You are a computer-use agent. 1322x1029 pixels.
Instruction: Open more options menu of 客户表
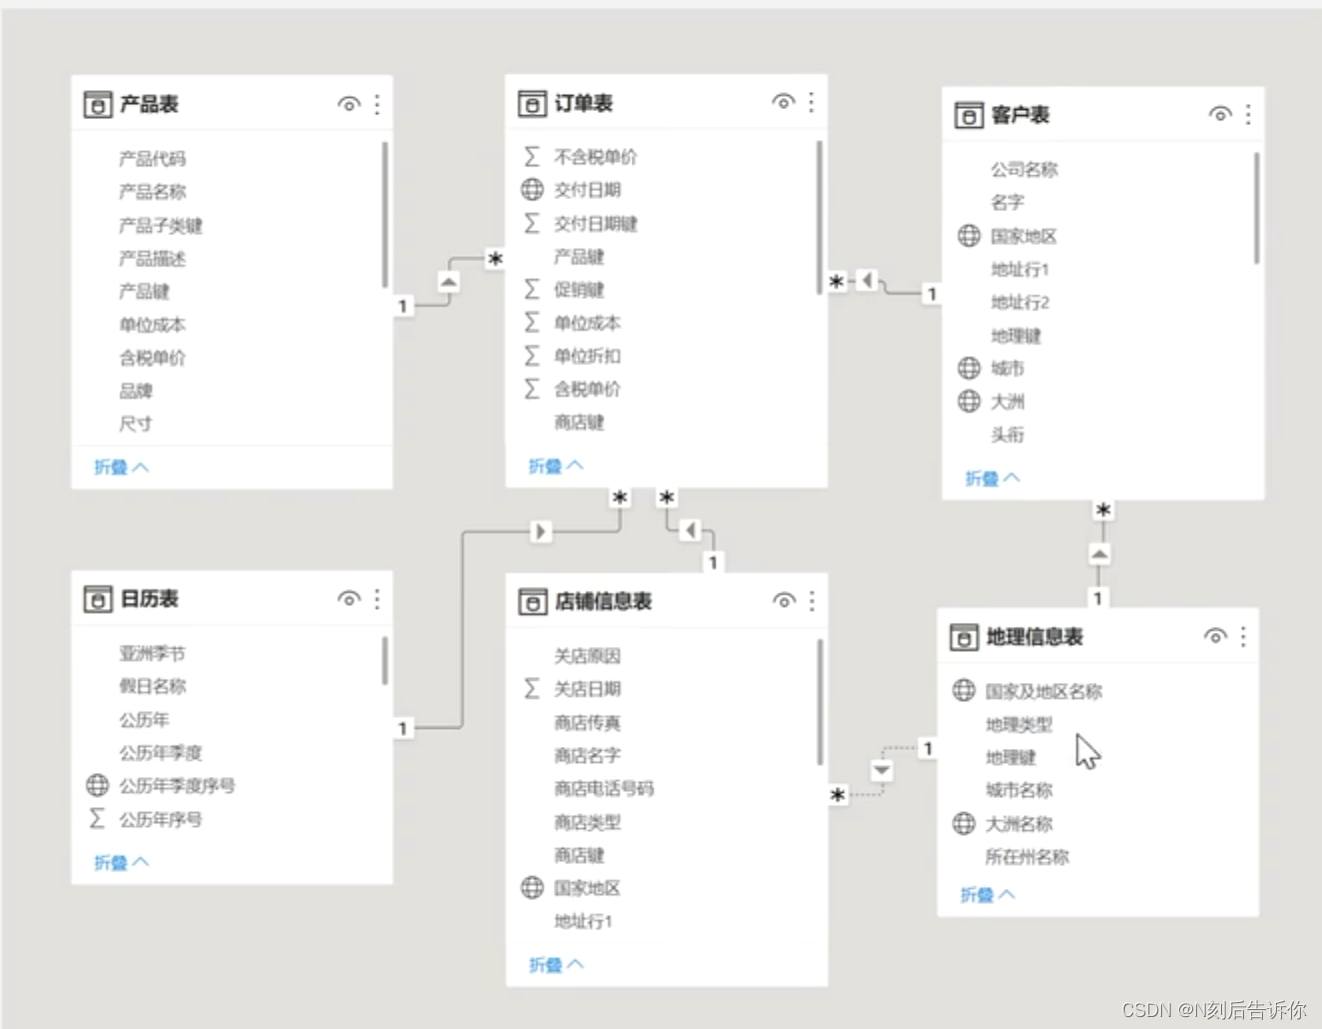pyautogui.click(x=1248, y=114)
